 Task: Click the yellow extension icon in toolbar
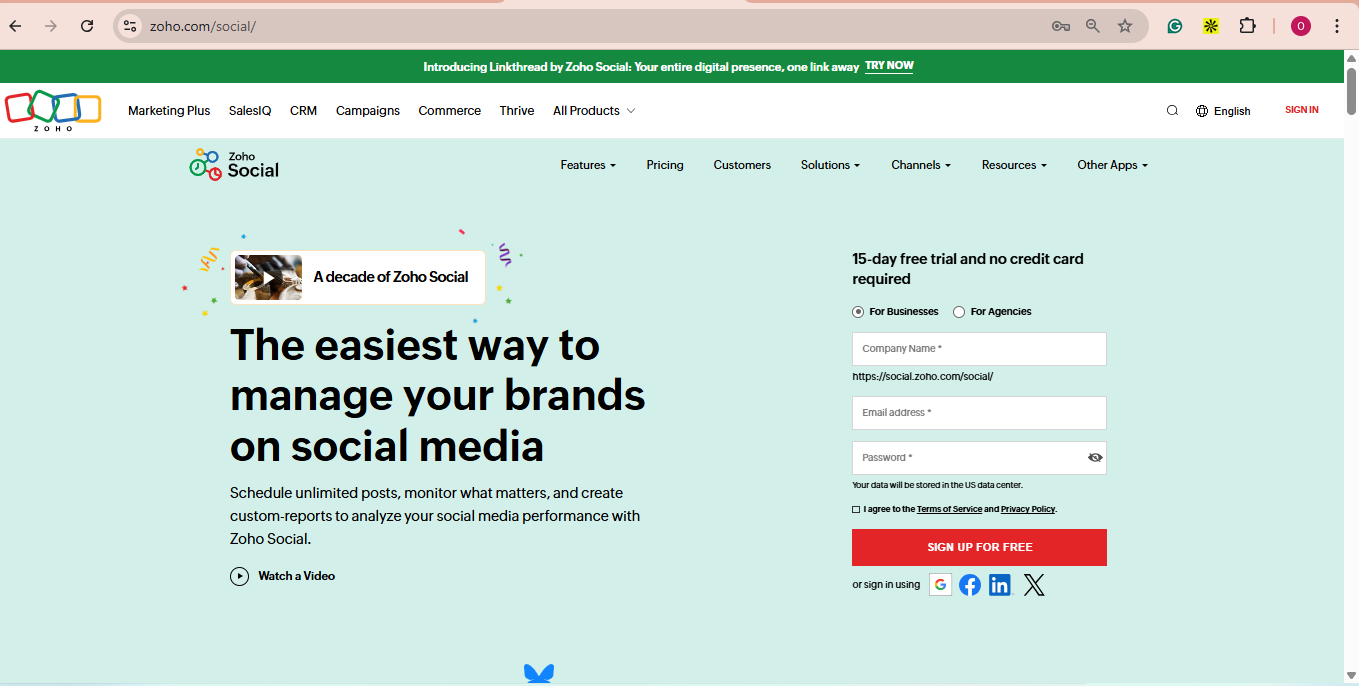point(1211,26)
